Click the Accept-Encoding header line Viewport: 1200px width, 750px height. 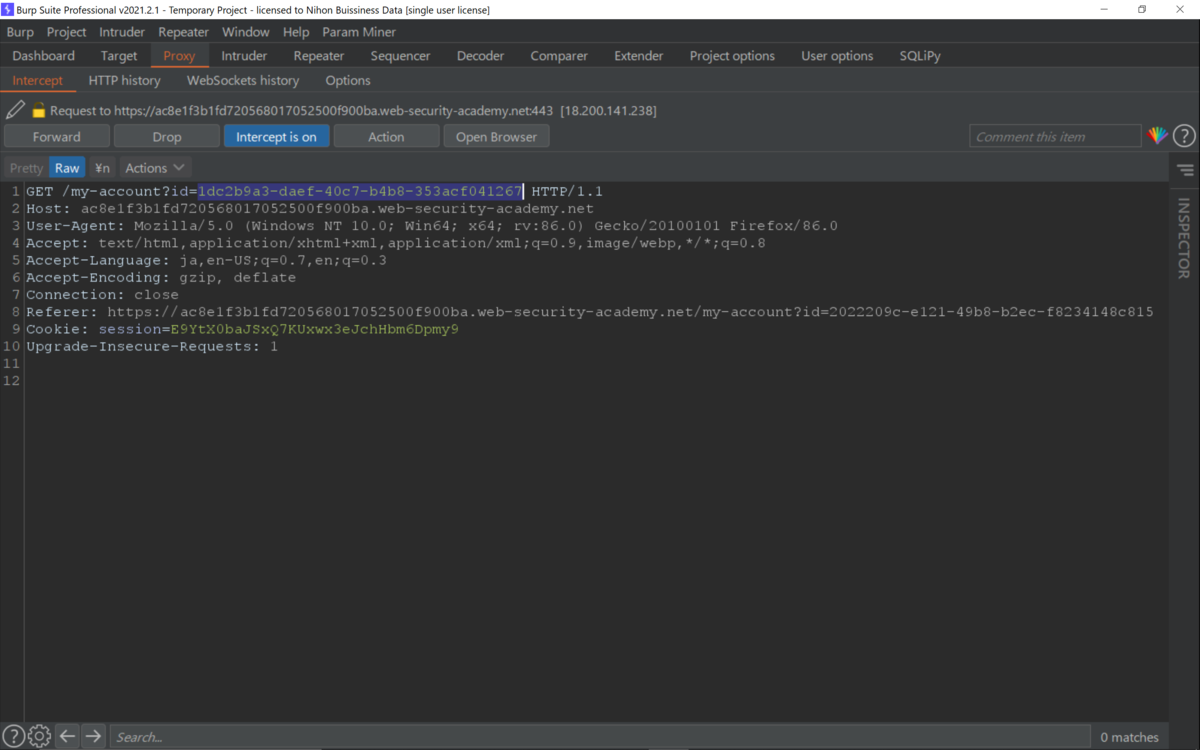tap(161, 277)
